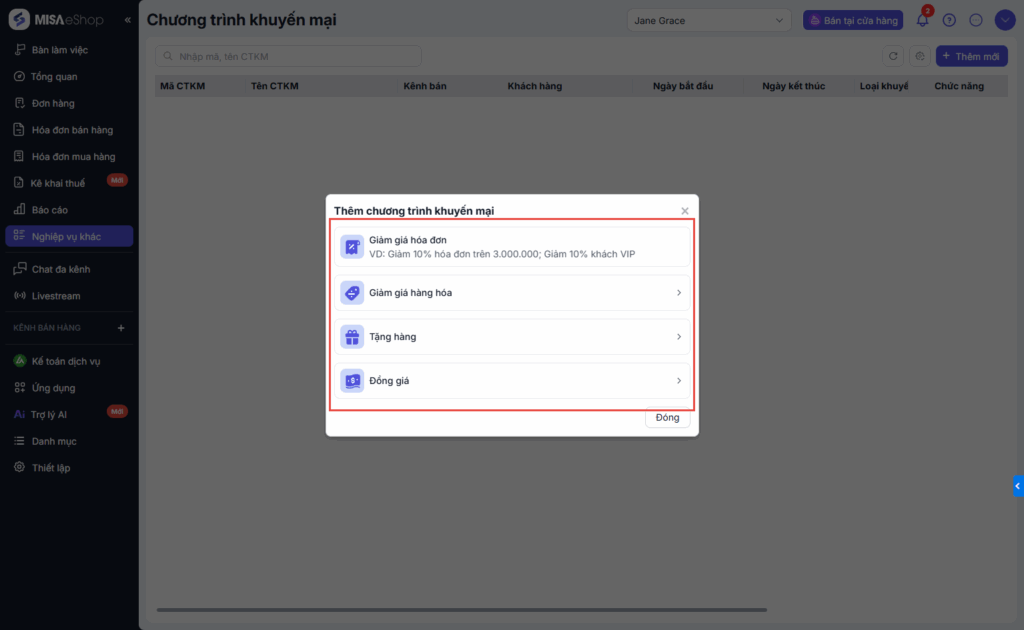Click the Hóa đơn mua hàng icon
The height and width of the screenshot is (630, 1024).
(x=19, y=156)
